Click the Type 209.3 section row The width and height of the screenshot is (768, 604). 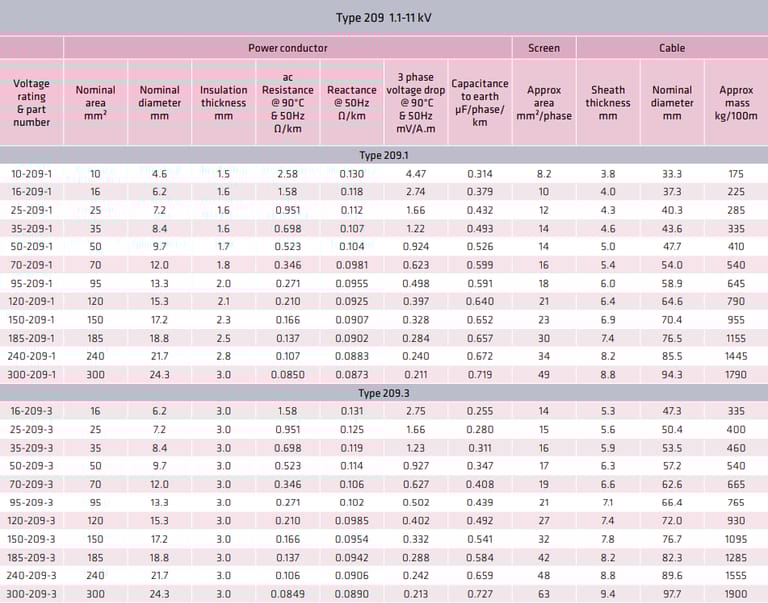pos(384,393)
